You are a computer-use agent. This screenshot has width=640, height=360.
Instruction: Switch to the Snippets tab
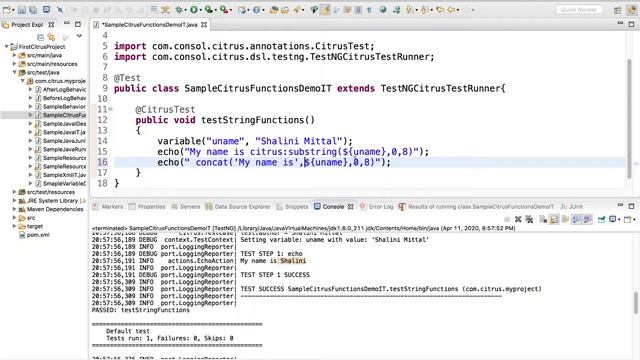point(292,207)
